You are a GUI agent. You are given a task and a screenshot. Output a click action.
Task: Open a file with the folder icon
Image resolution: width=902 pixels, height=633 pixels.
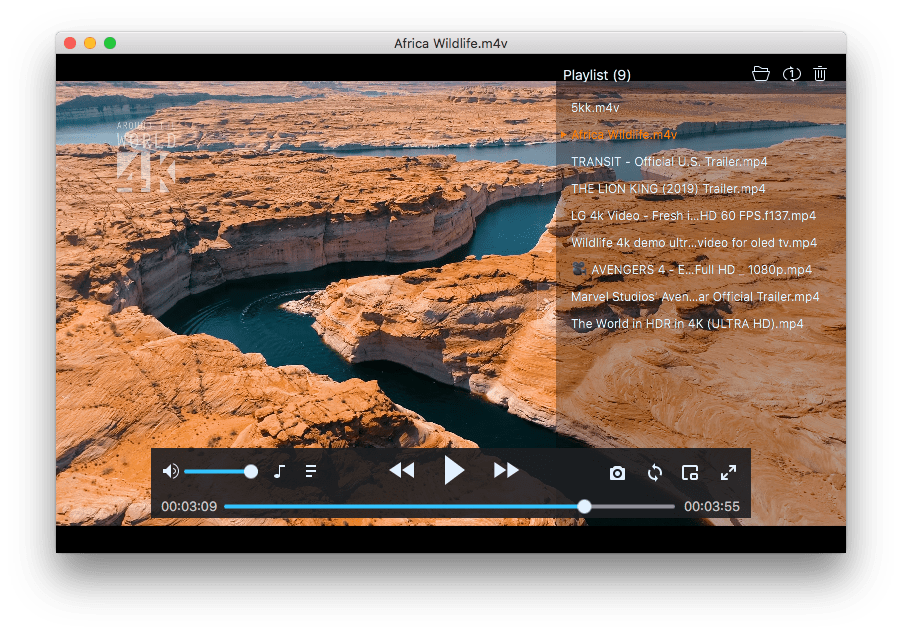coord(761,73)
